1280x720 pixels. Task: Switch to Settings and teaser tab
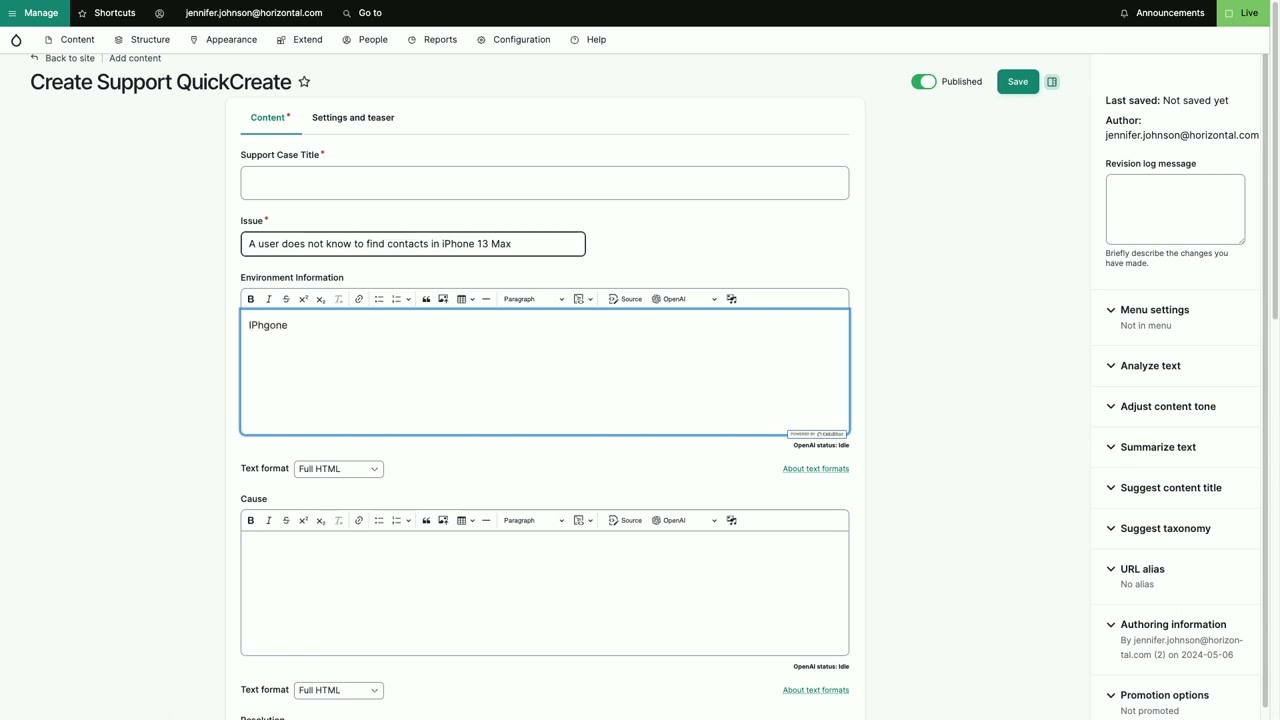pyautogui.click(x=353, y=118)
